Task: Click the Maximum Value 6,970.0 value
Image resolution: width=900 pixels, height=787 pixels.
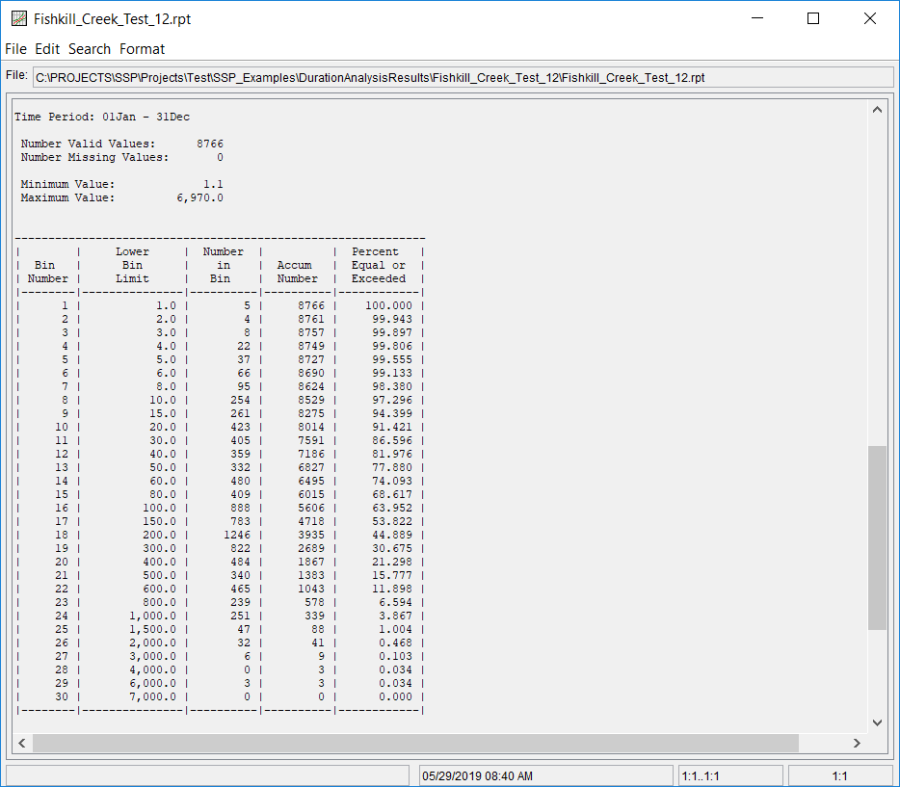Action: 200,198
